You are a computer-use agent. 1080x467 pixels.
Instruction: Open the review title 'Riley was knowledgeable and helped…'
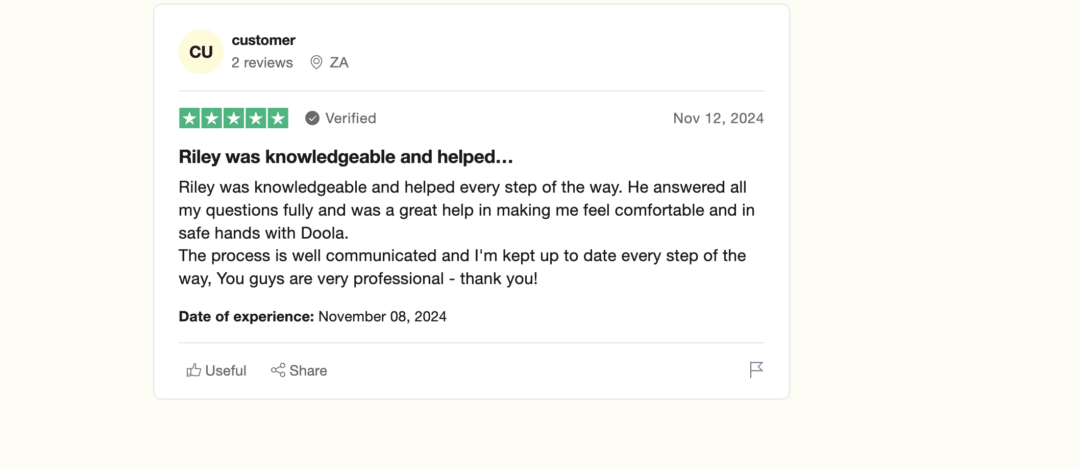[x=346, y=157]
